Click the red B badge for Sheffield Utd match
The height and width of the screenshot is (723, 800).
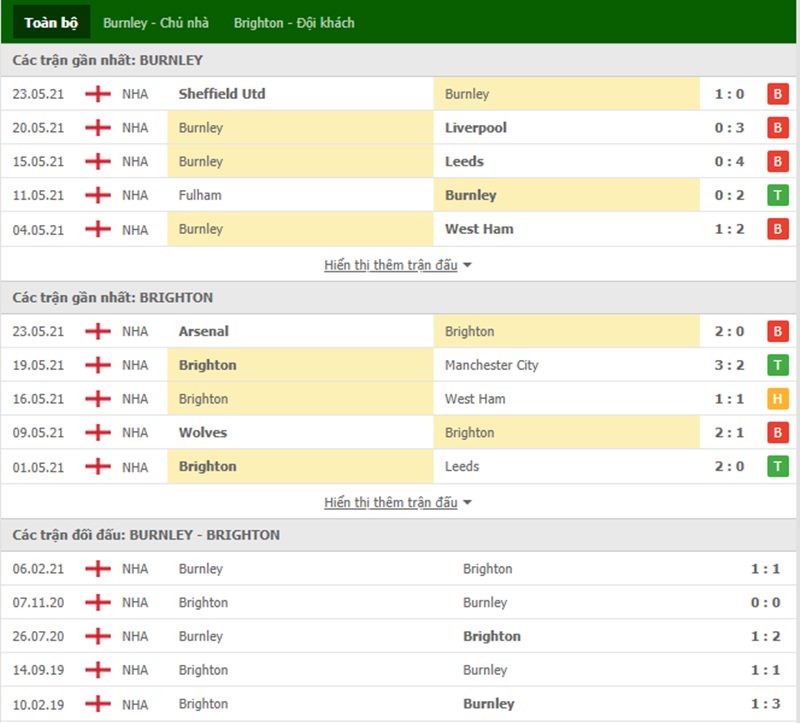coord(777,94)
